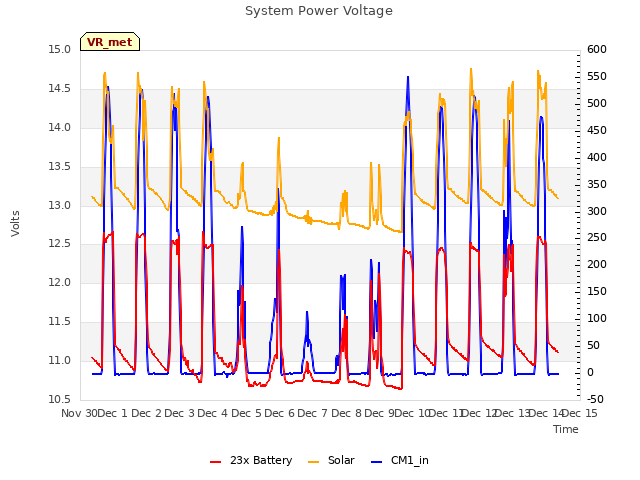Click the Dec 6 date tick label
The width and height of the screenshot is (640, 480).
280,413
